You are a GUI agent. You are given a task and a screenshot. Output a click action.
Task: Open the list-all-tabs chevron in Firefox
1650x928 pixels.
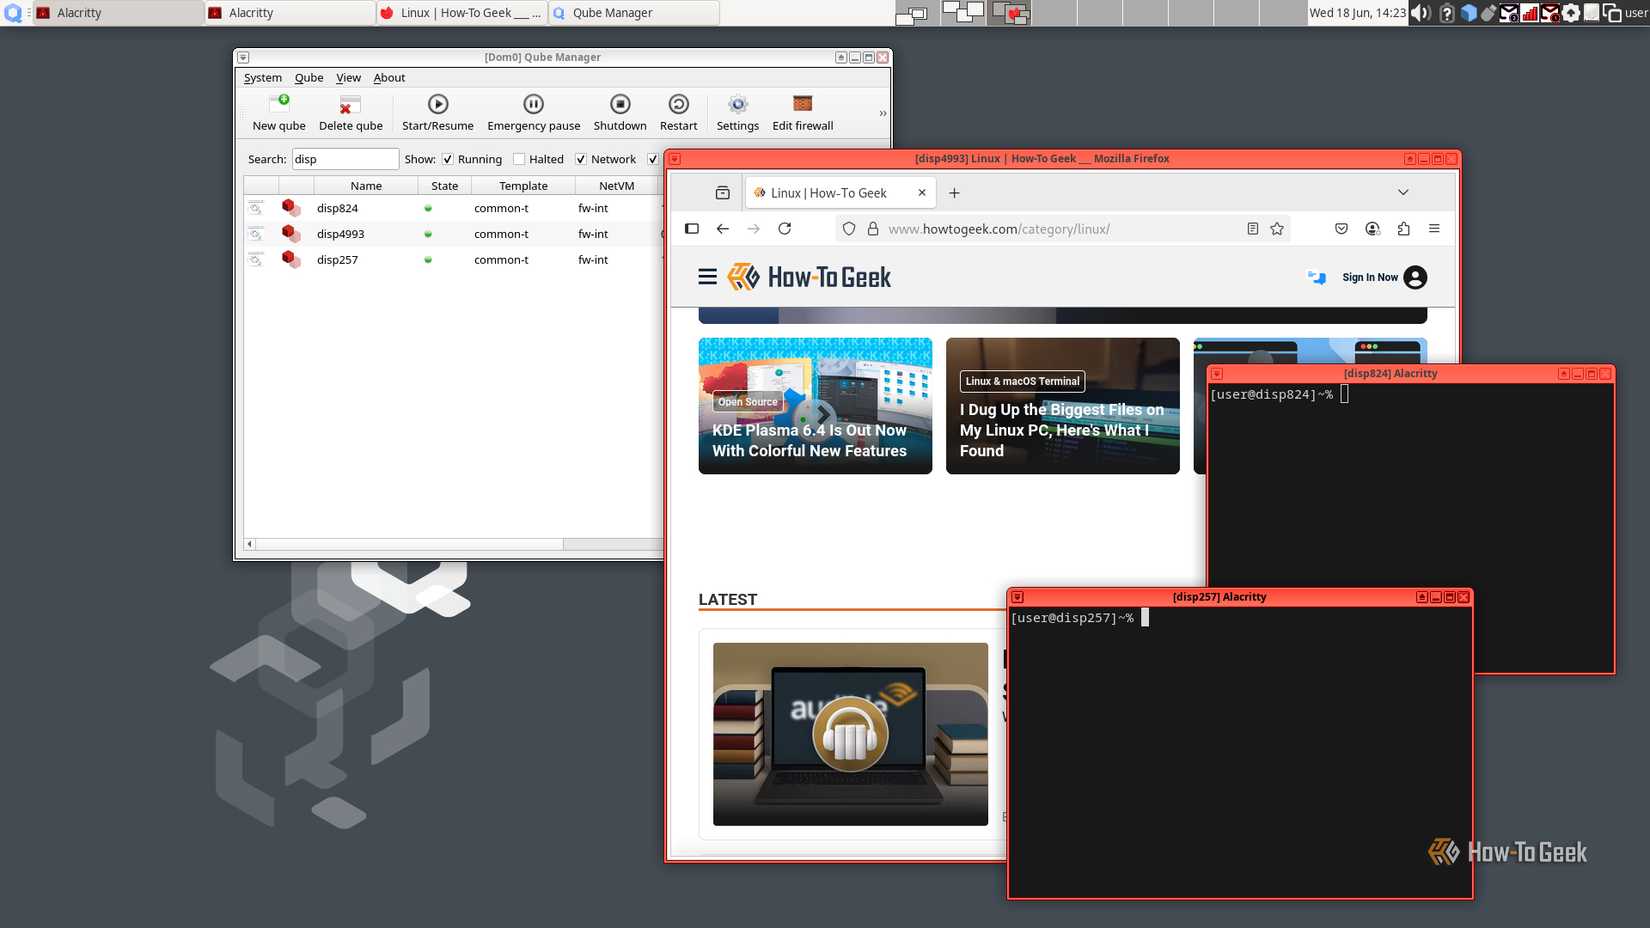tap(1403, 192)
